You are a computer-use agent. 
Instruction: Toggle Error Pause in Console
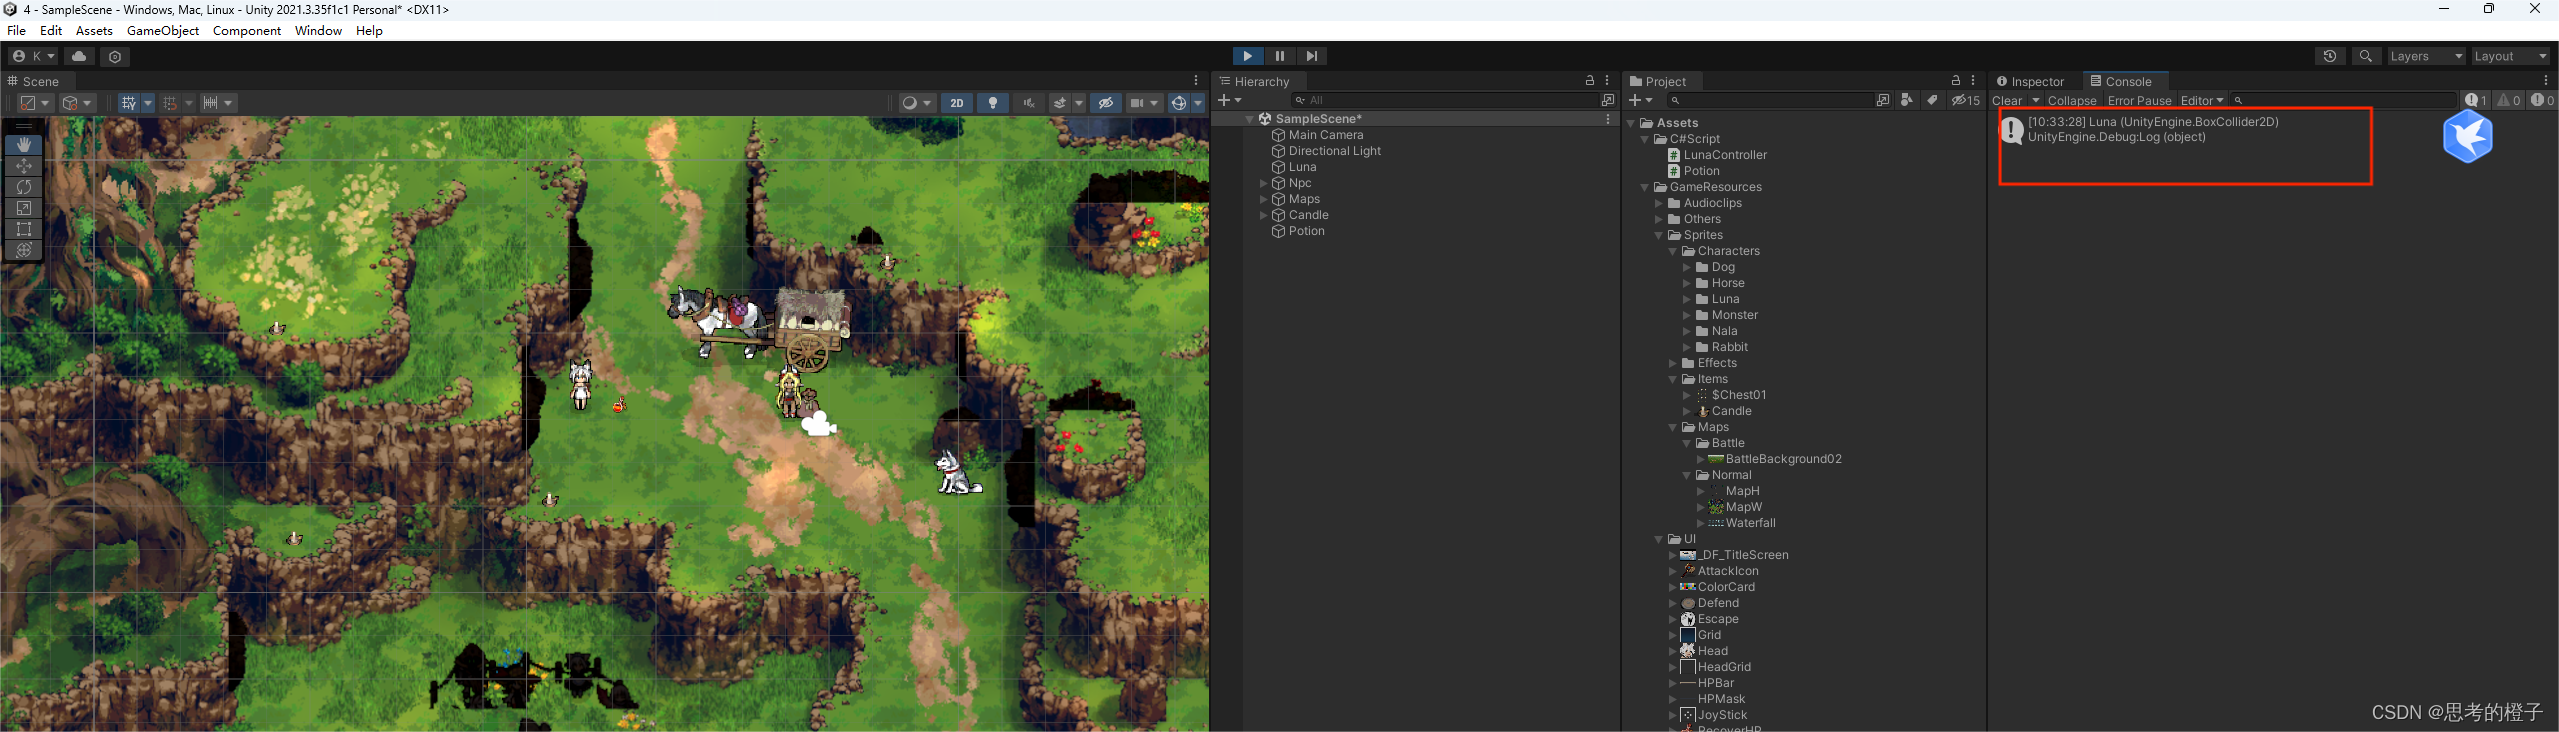click(x=2139, y=100)
